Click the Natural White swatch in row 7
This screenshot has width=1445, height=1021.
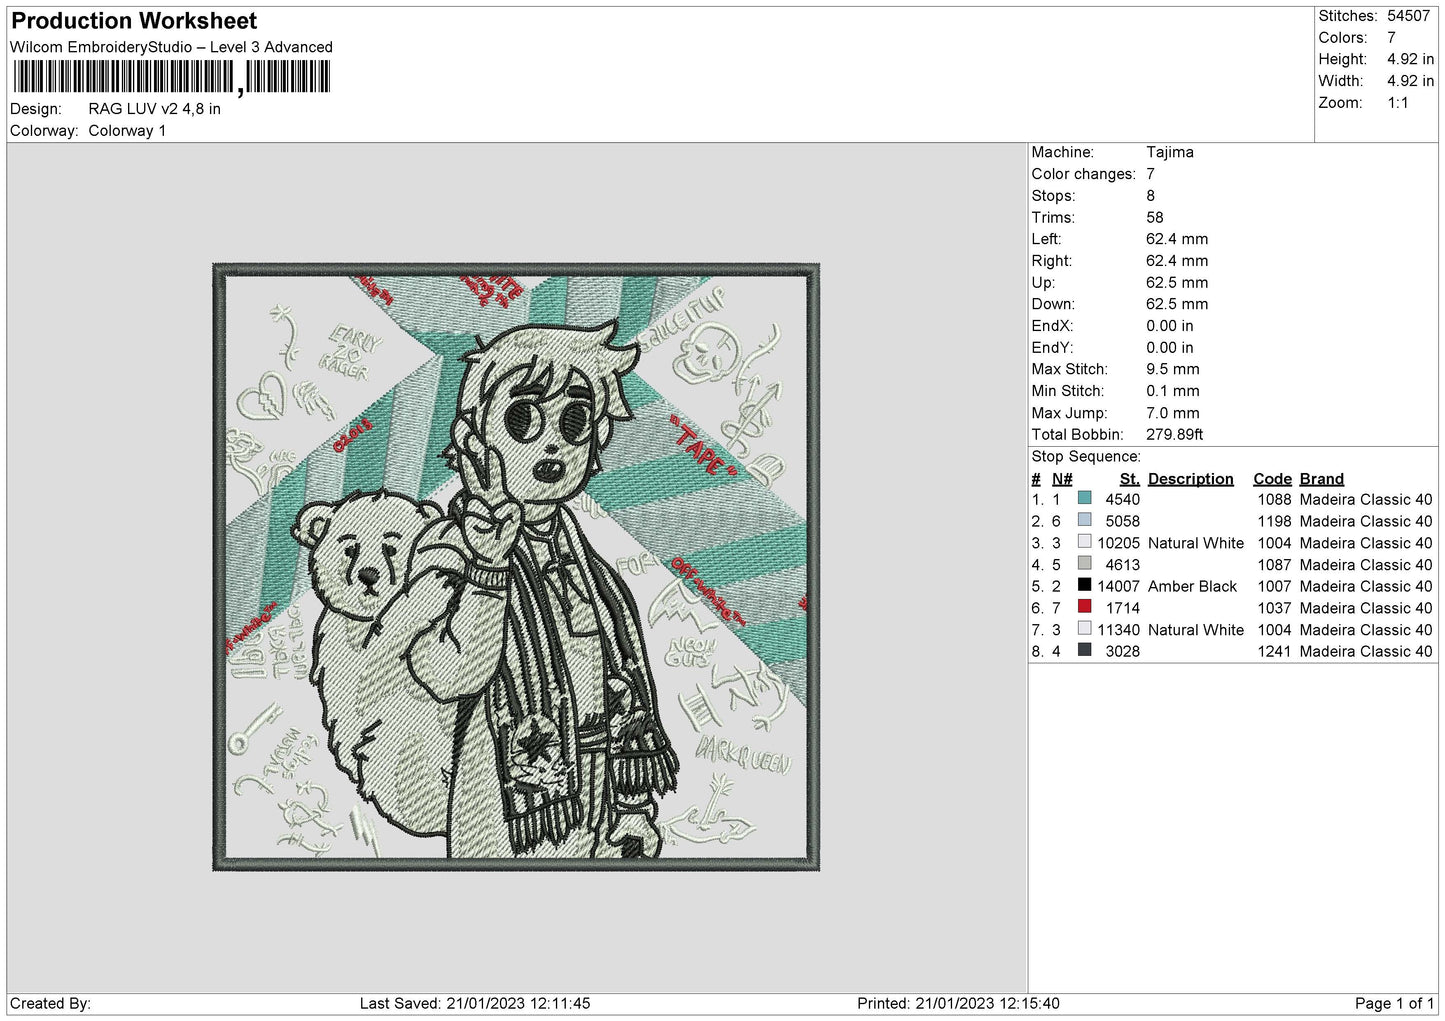1084,629
